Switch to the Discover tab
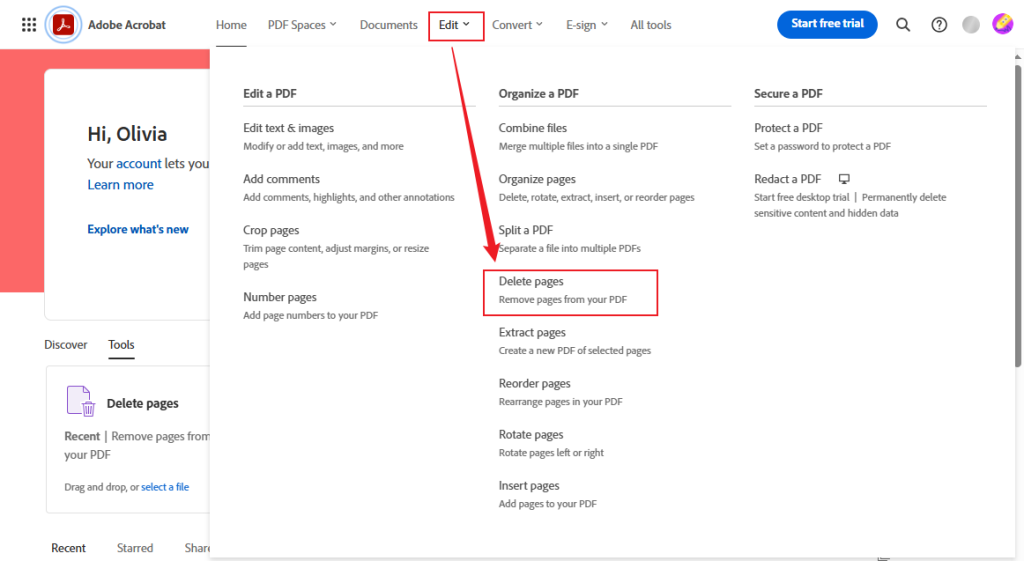This screenshot has width=1024, height=561. pos(65,344)
